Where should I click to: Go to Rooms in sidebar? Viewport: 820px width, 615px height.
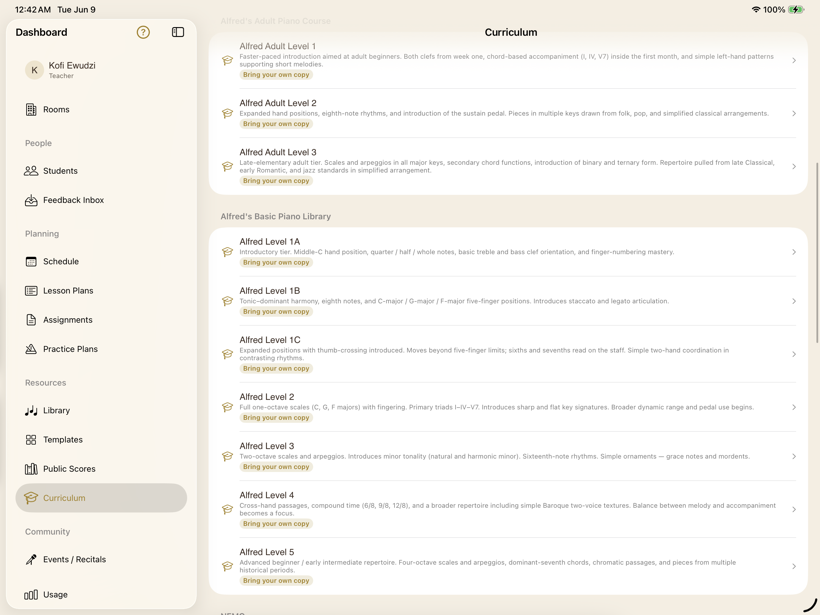click(101, 109)
